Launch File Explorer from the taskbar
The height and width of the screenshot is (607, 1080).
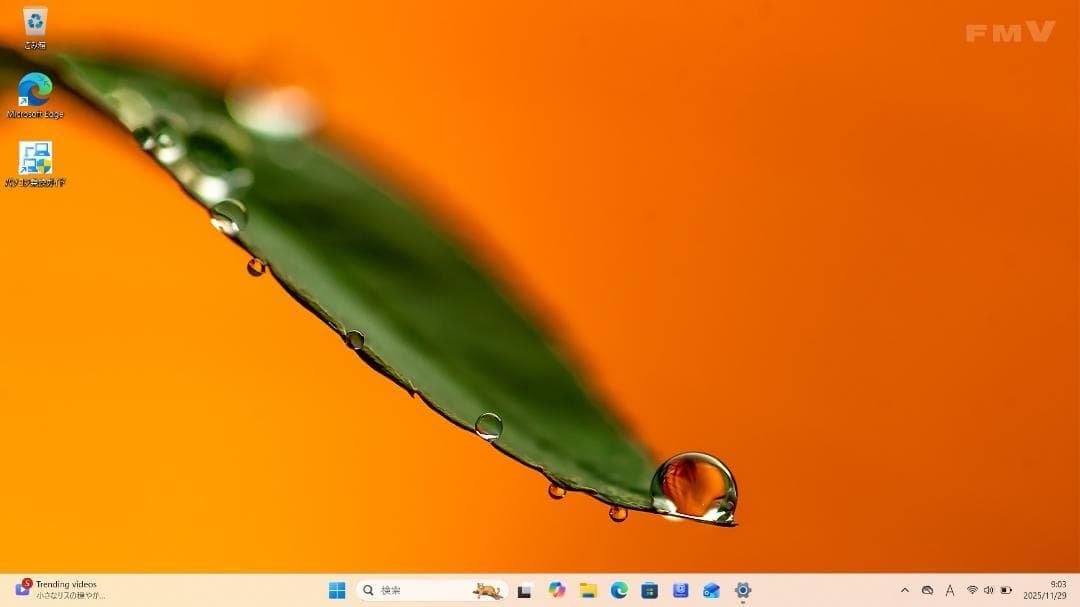tap(588, 589)
